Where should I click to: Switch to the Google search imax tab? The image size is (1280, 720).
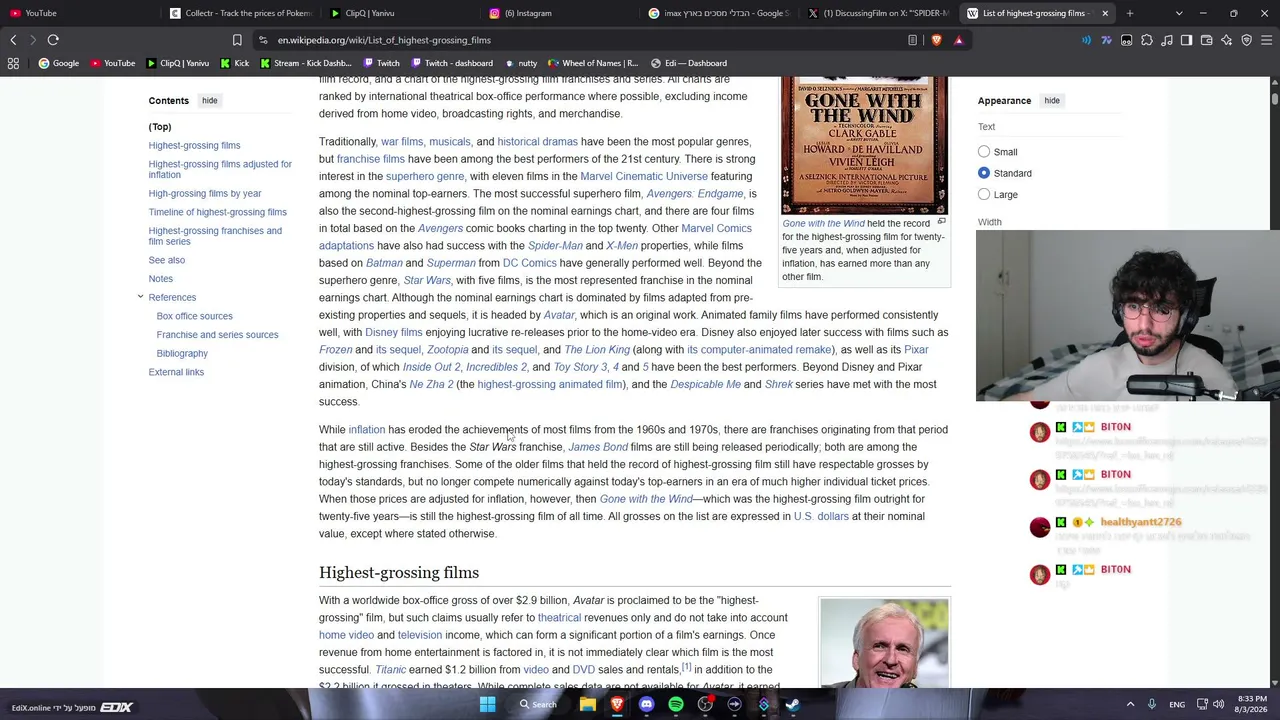pyautogui.click(x=720, y=13)
